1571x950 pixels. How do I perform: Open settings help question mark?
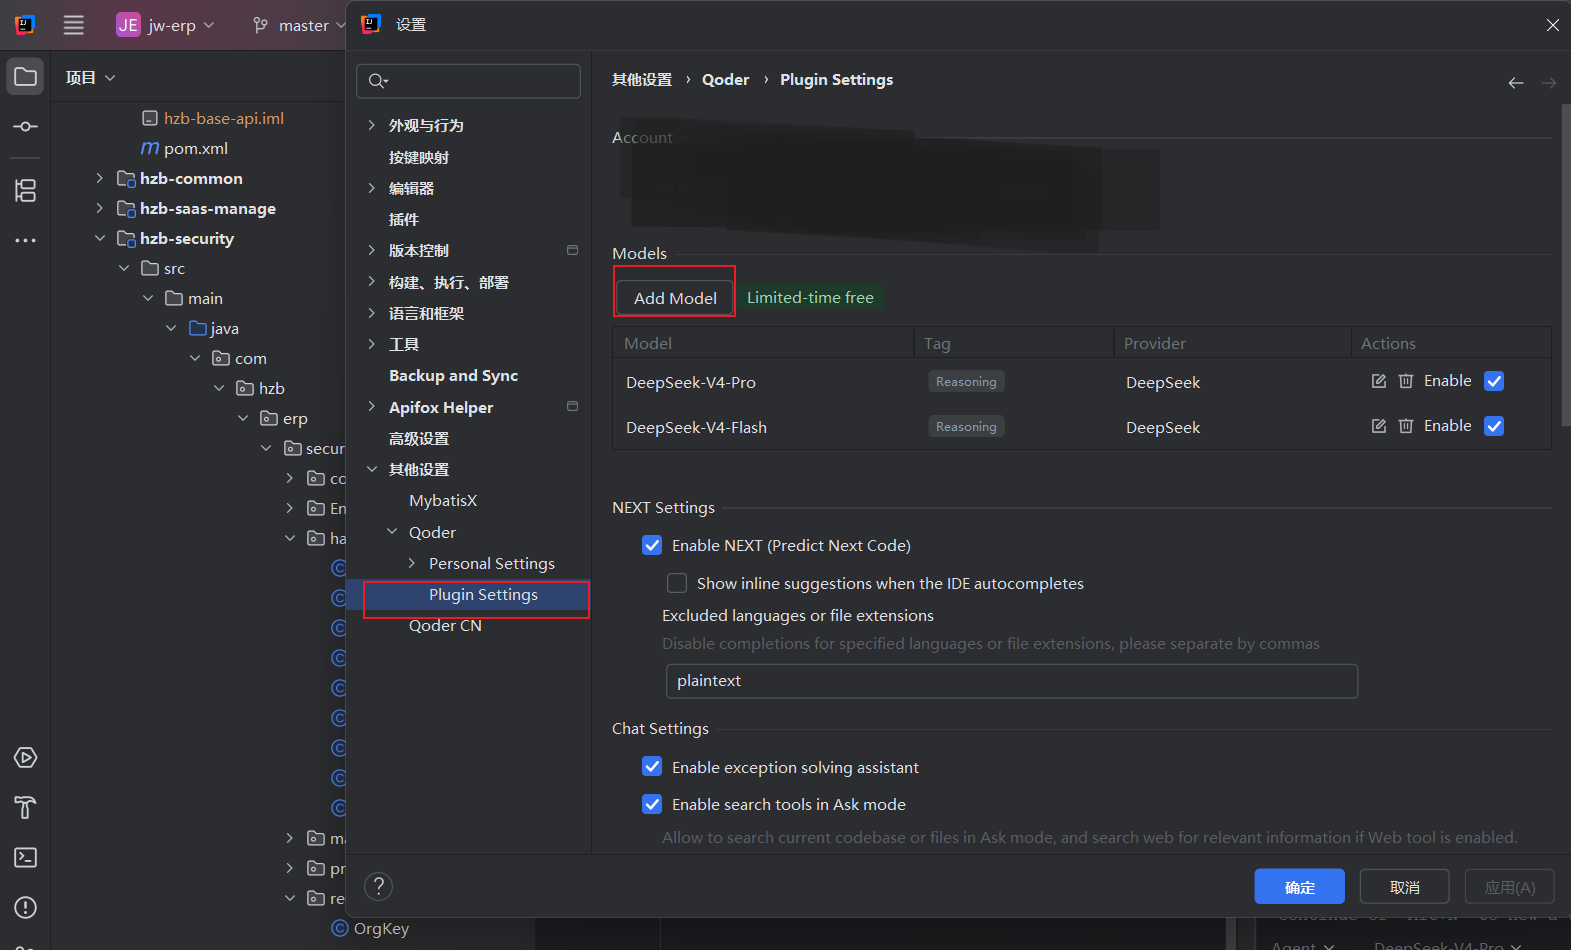click(378, 886)
